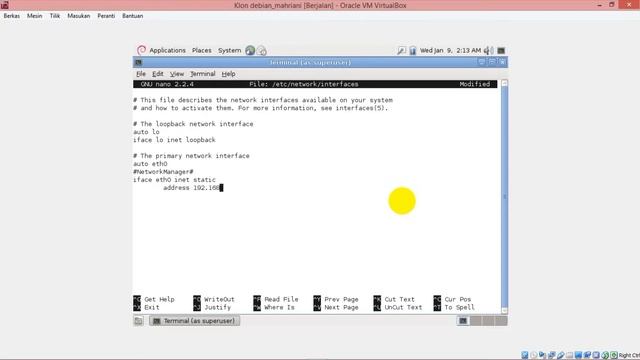Screen dimensions: 640x360
Task: Click the 'auto lo' line in nano
Action: (x=146, y=132)
